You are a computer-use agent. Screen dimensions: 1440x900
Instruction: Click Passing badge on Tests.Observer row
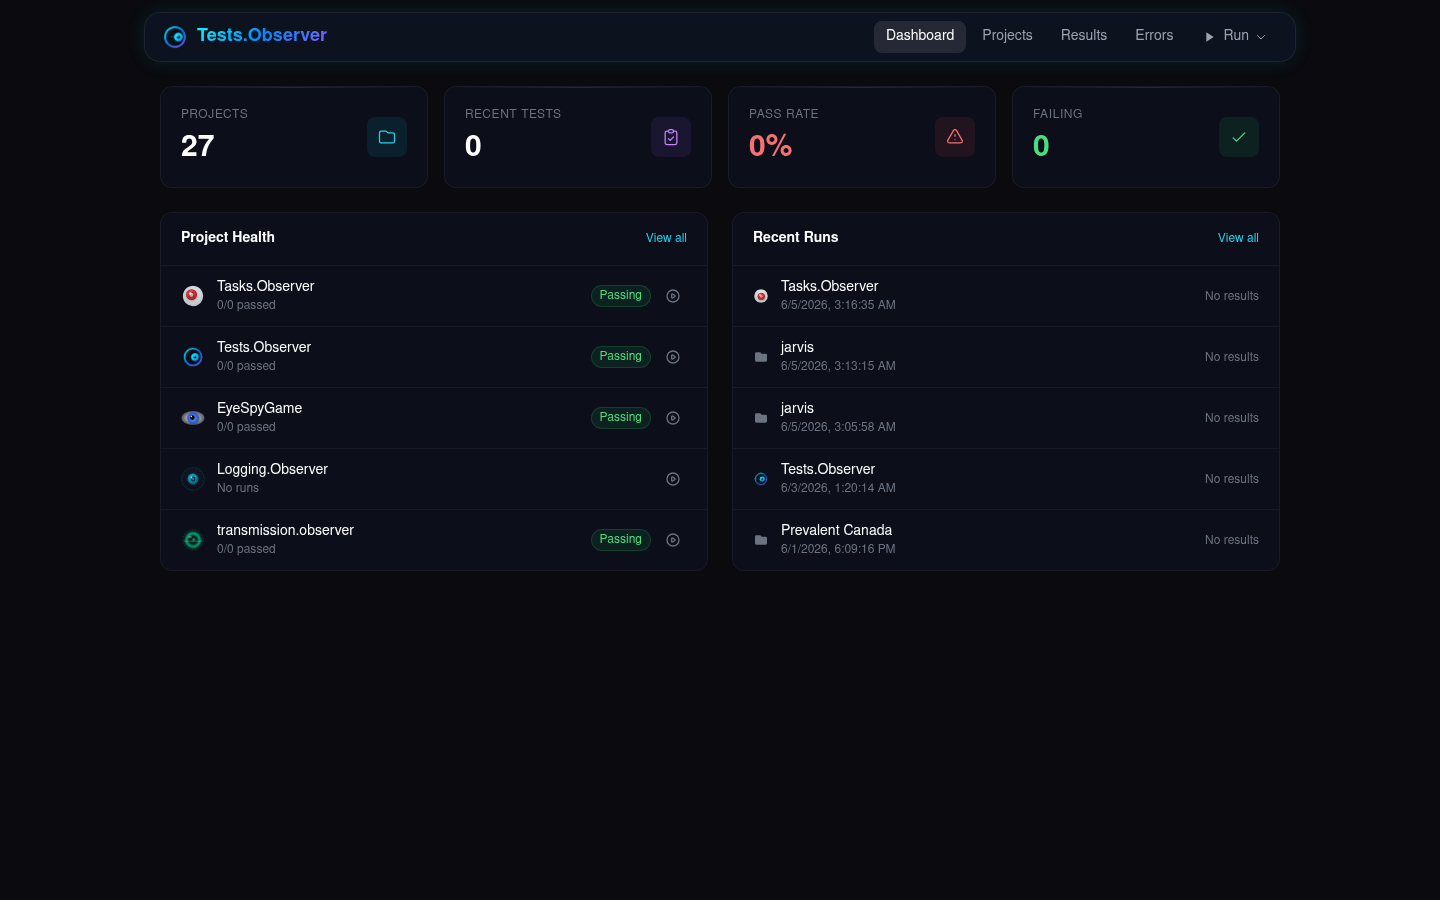(621, 357)
